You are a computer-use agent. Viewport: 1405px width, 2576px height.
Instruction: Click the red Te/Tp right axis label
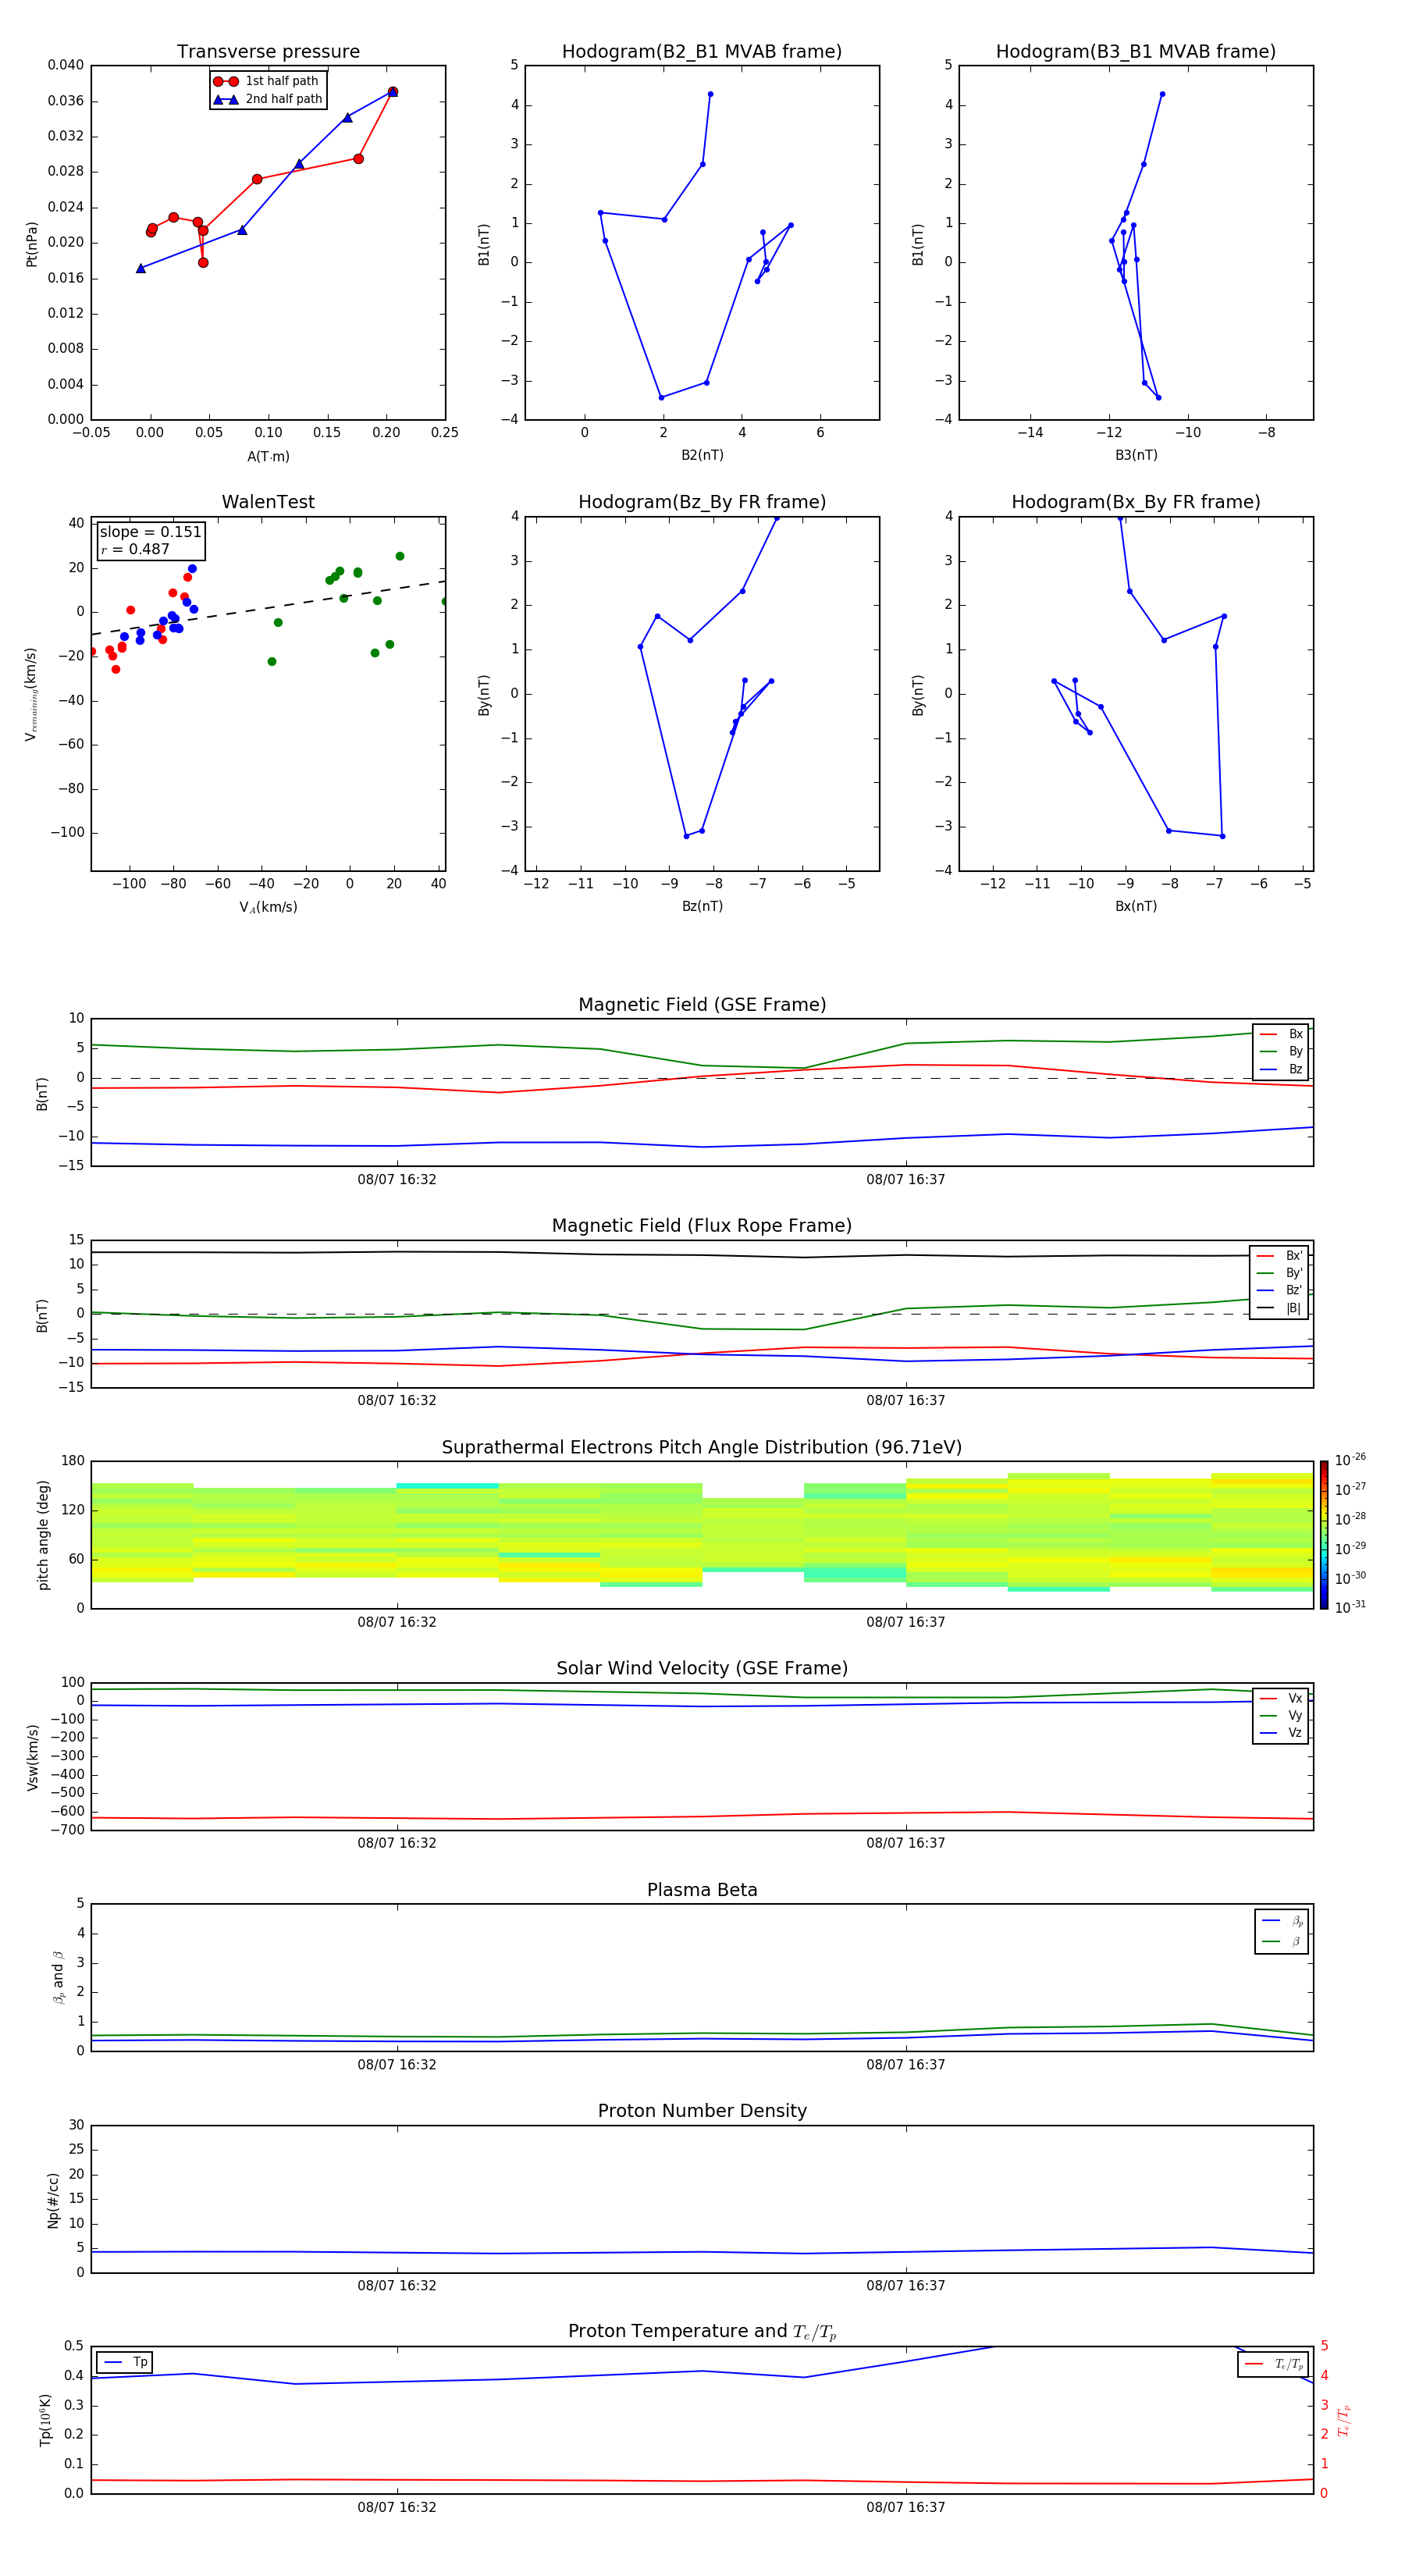point(1344,2420)
